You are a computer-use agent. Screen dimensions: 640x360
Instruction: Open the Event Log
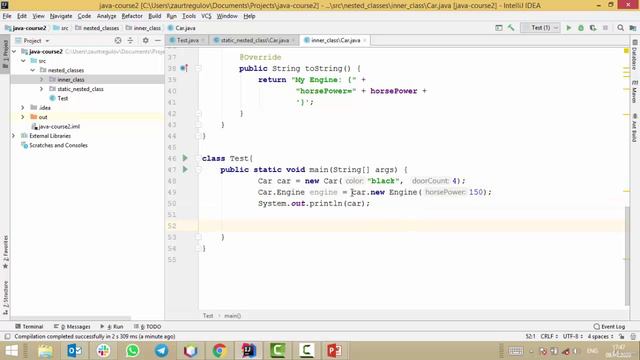609,327
